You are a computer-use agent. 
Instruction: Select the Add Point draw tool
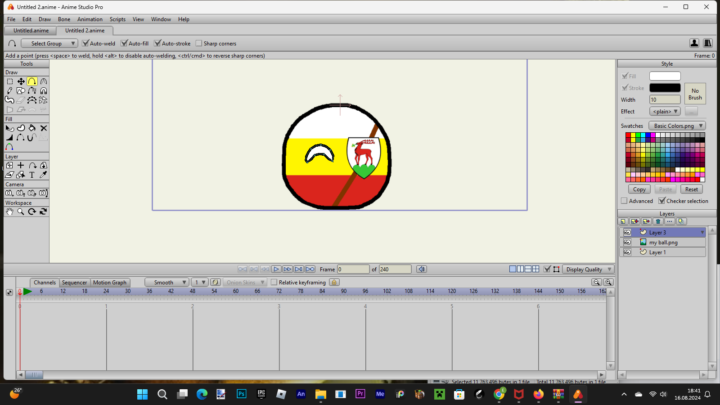point(32,81)
